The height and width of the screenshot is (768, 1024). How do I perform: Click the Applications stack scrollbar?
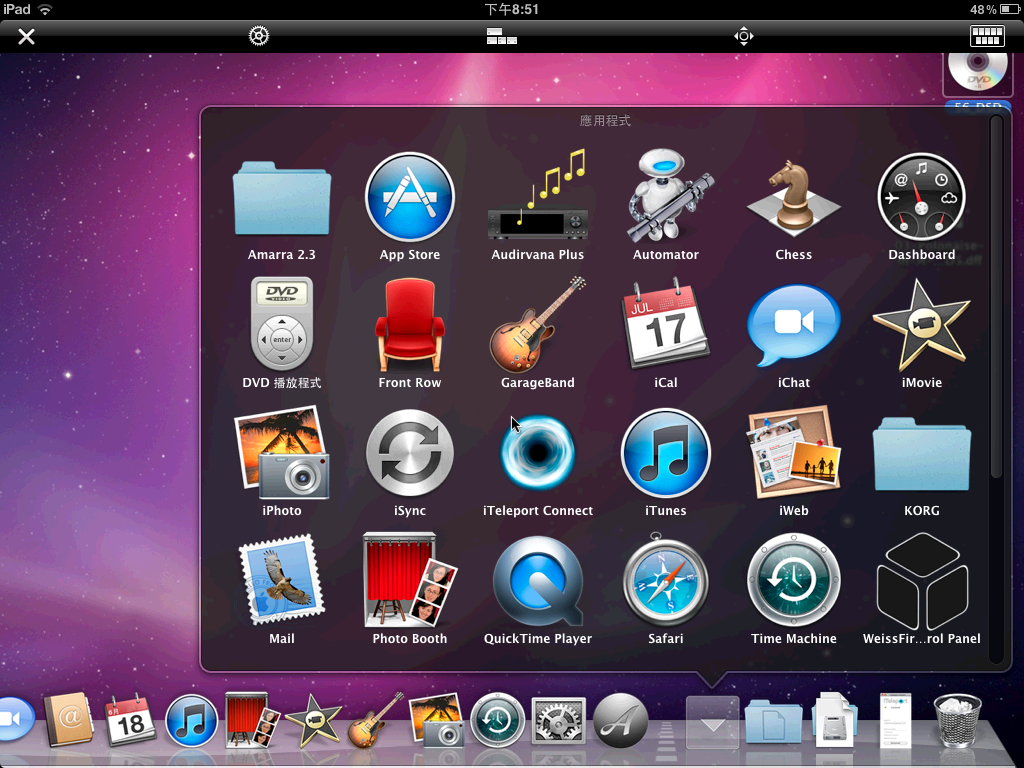click(x=995, y=297)
